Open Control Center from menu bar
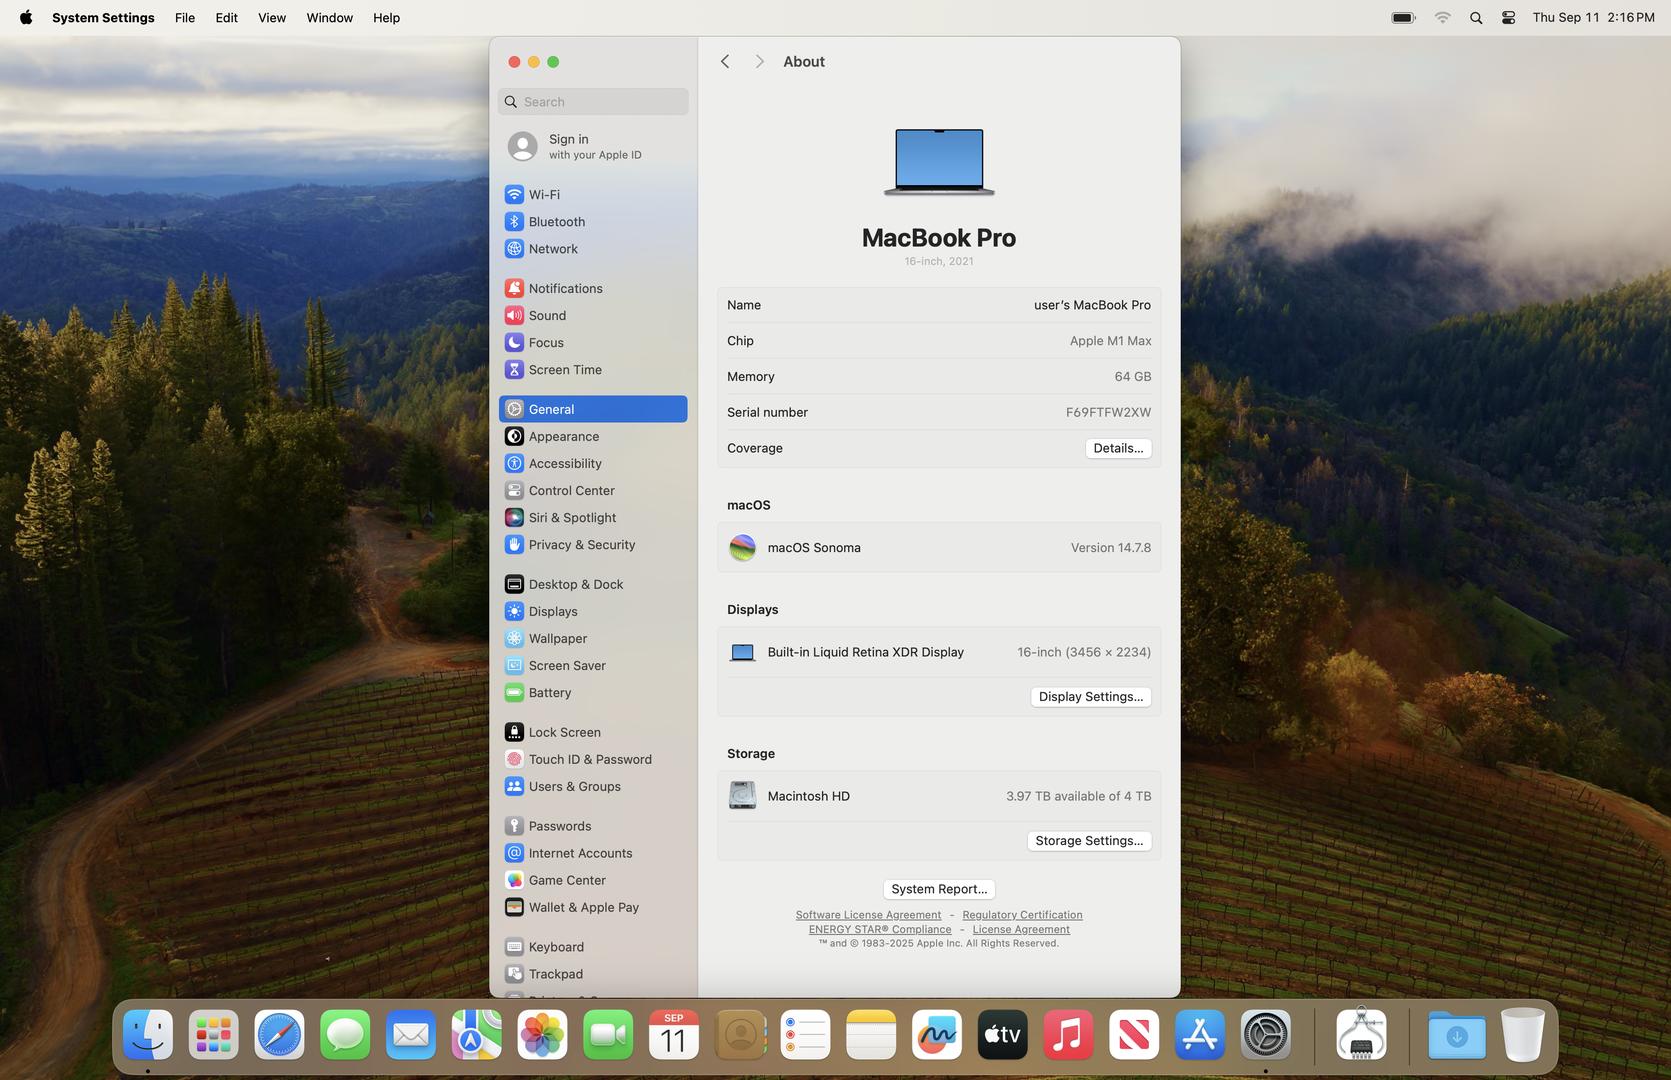 point(1508,17)
